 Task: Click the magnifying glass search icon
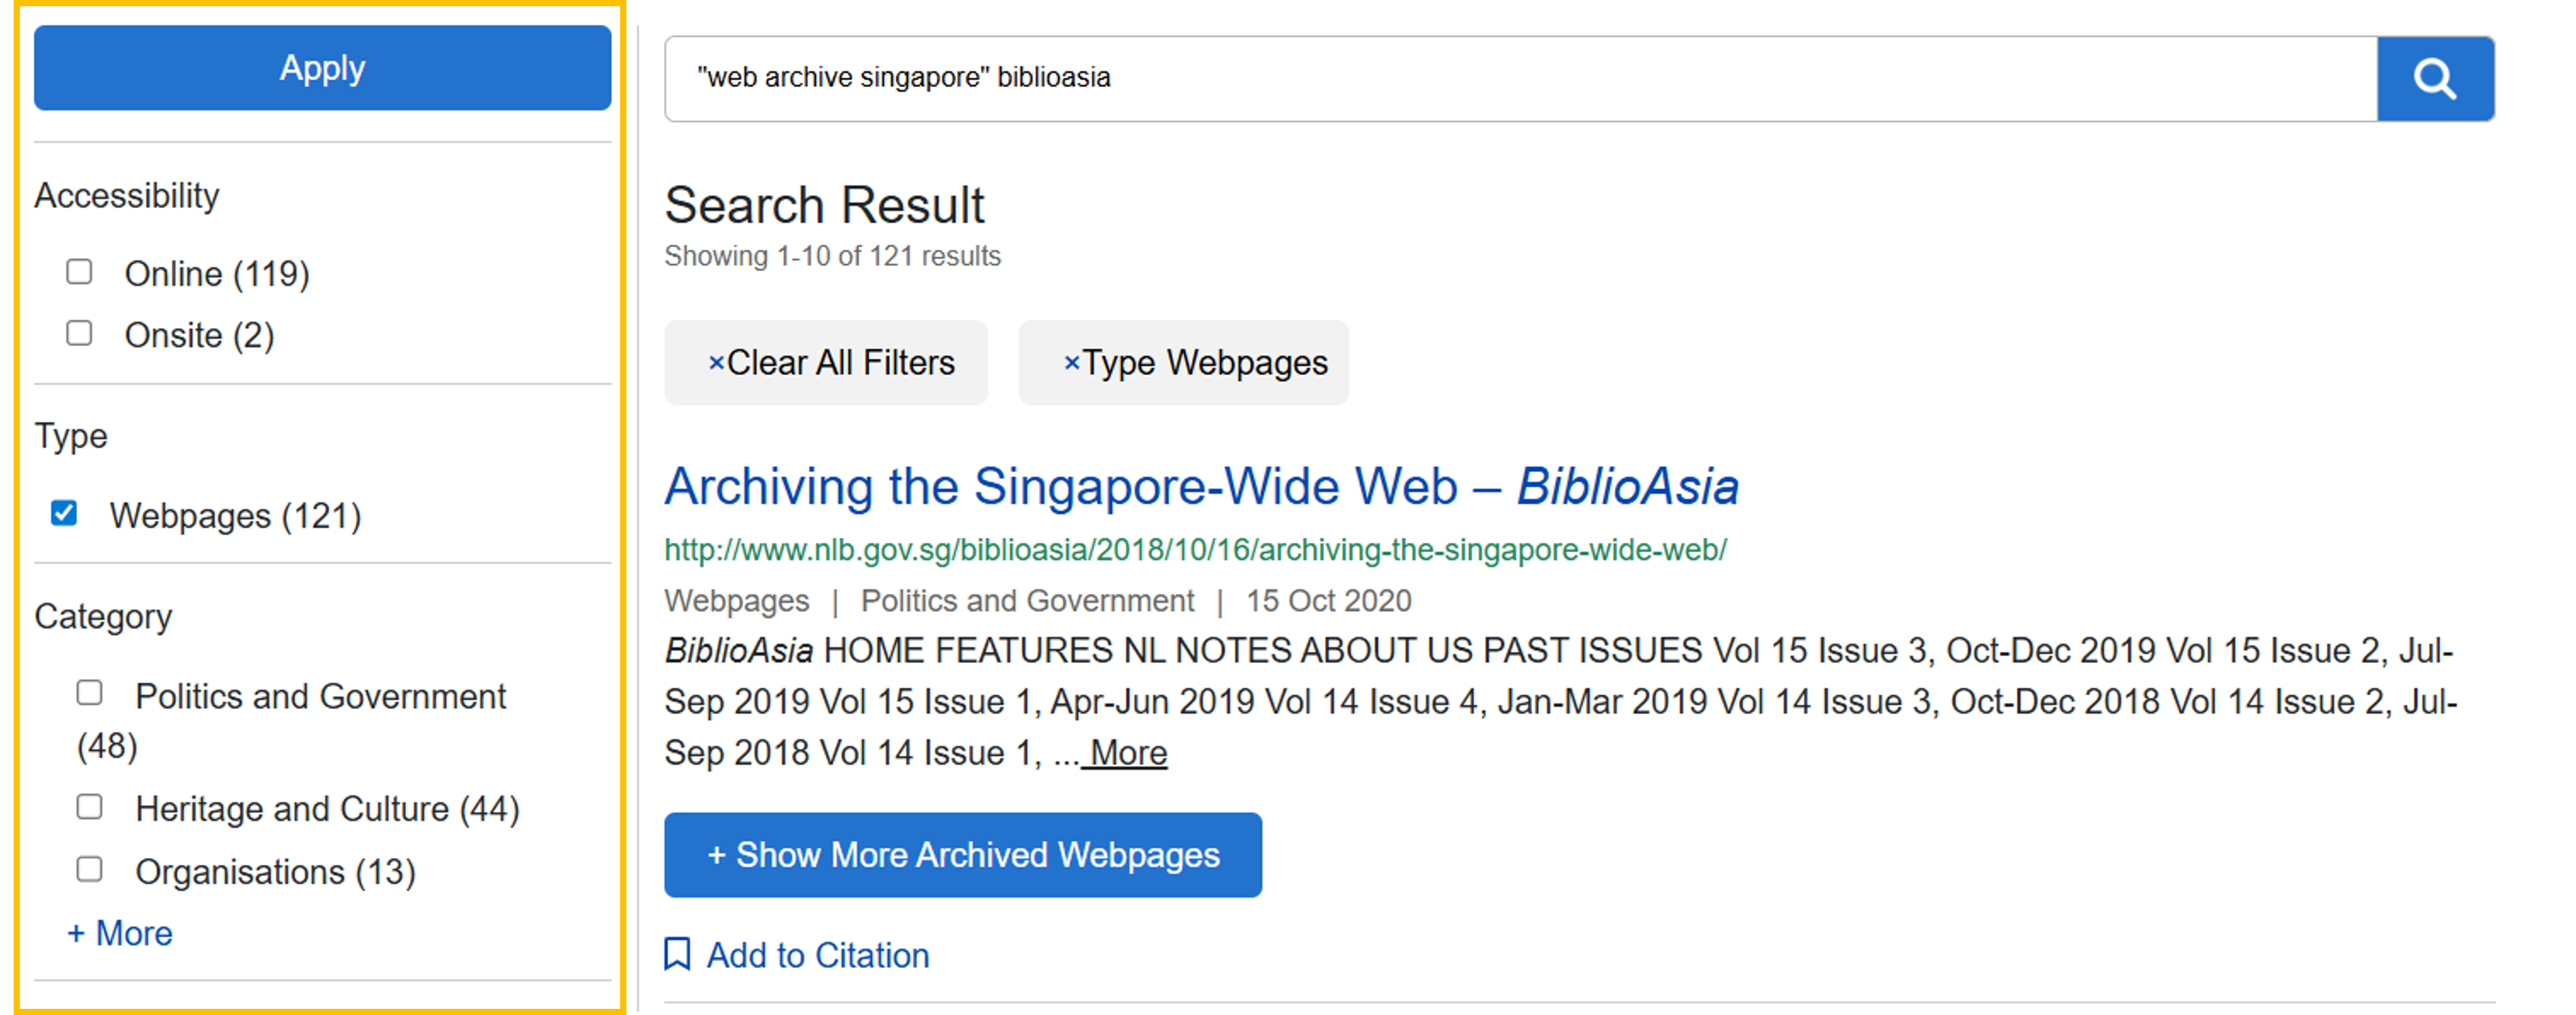click(x=2435, y=79)
